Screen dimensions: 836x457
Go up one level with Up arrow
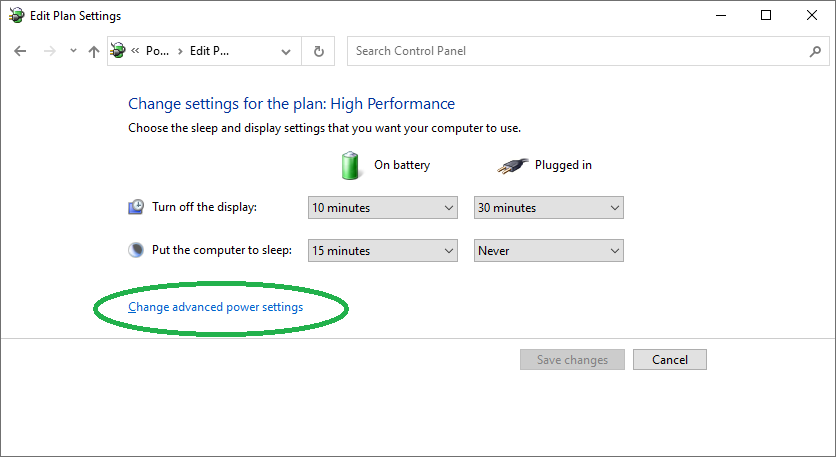[x=94, y=51]
